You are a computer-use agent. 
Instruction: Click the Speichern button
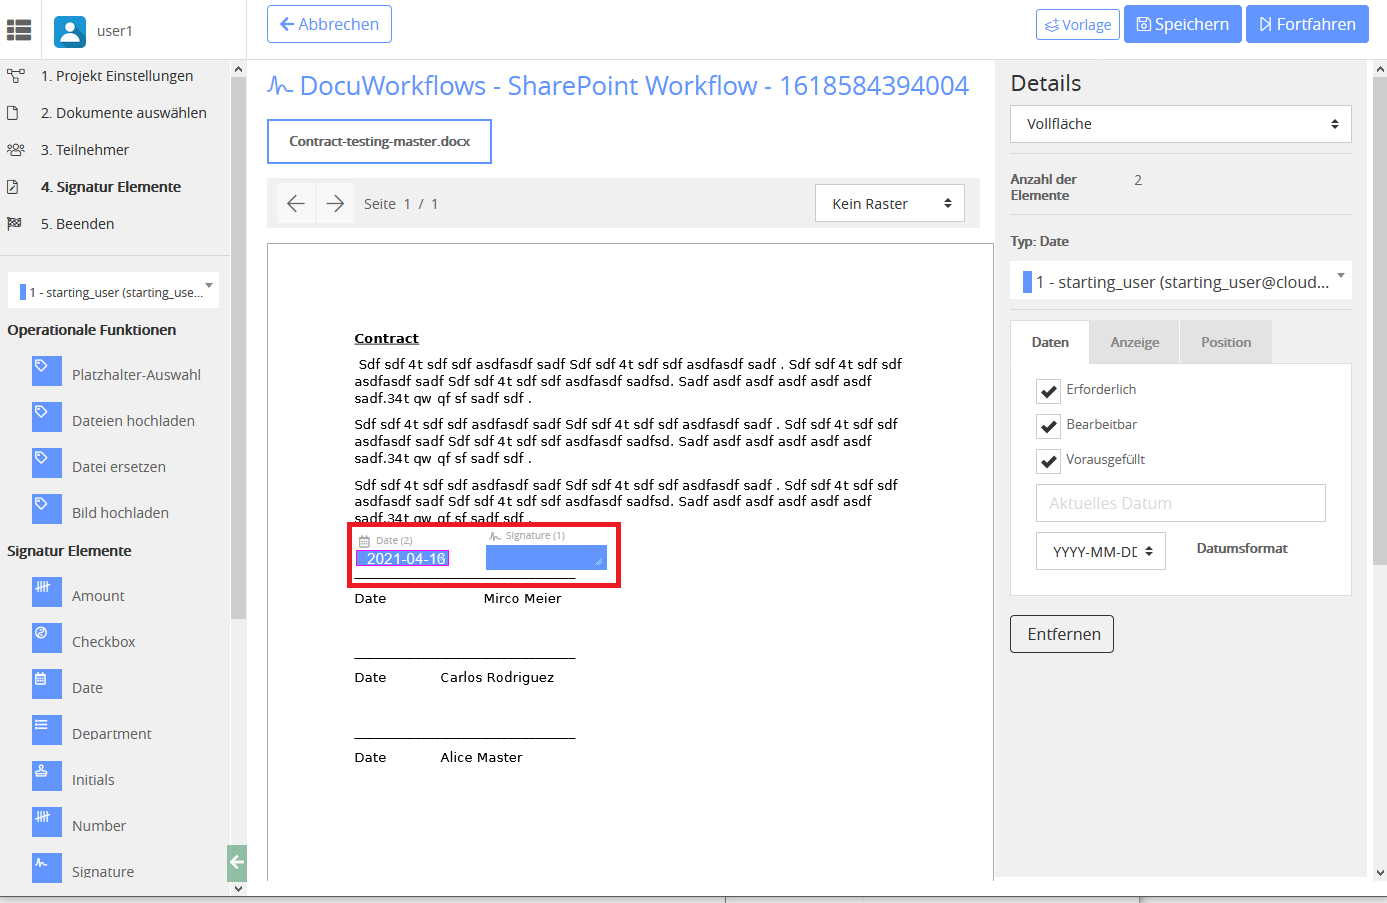click(x=1182, y=23)
